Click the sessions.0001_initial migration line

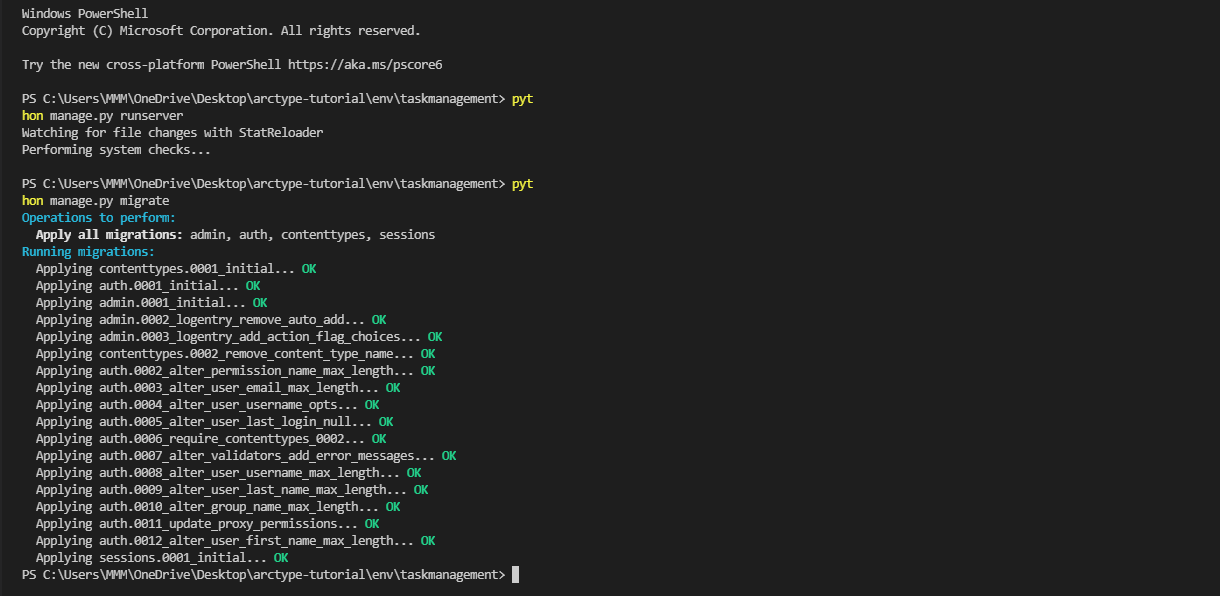click(x=162, y=557)
